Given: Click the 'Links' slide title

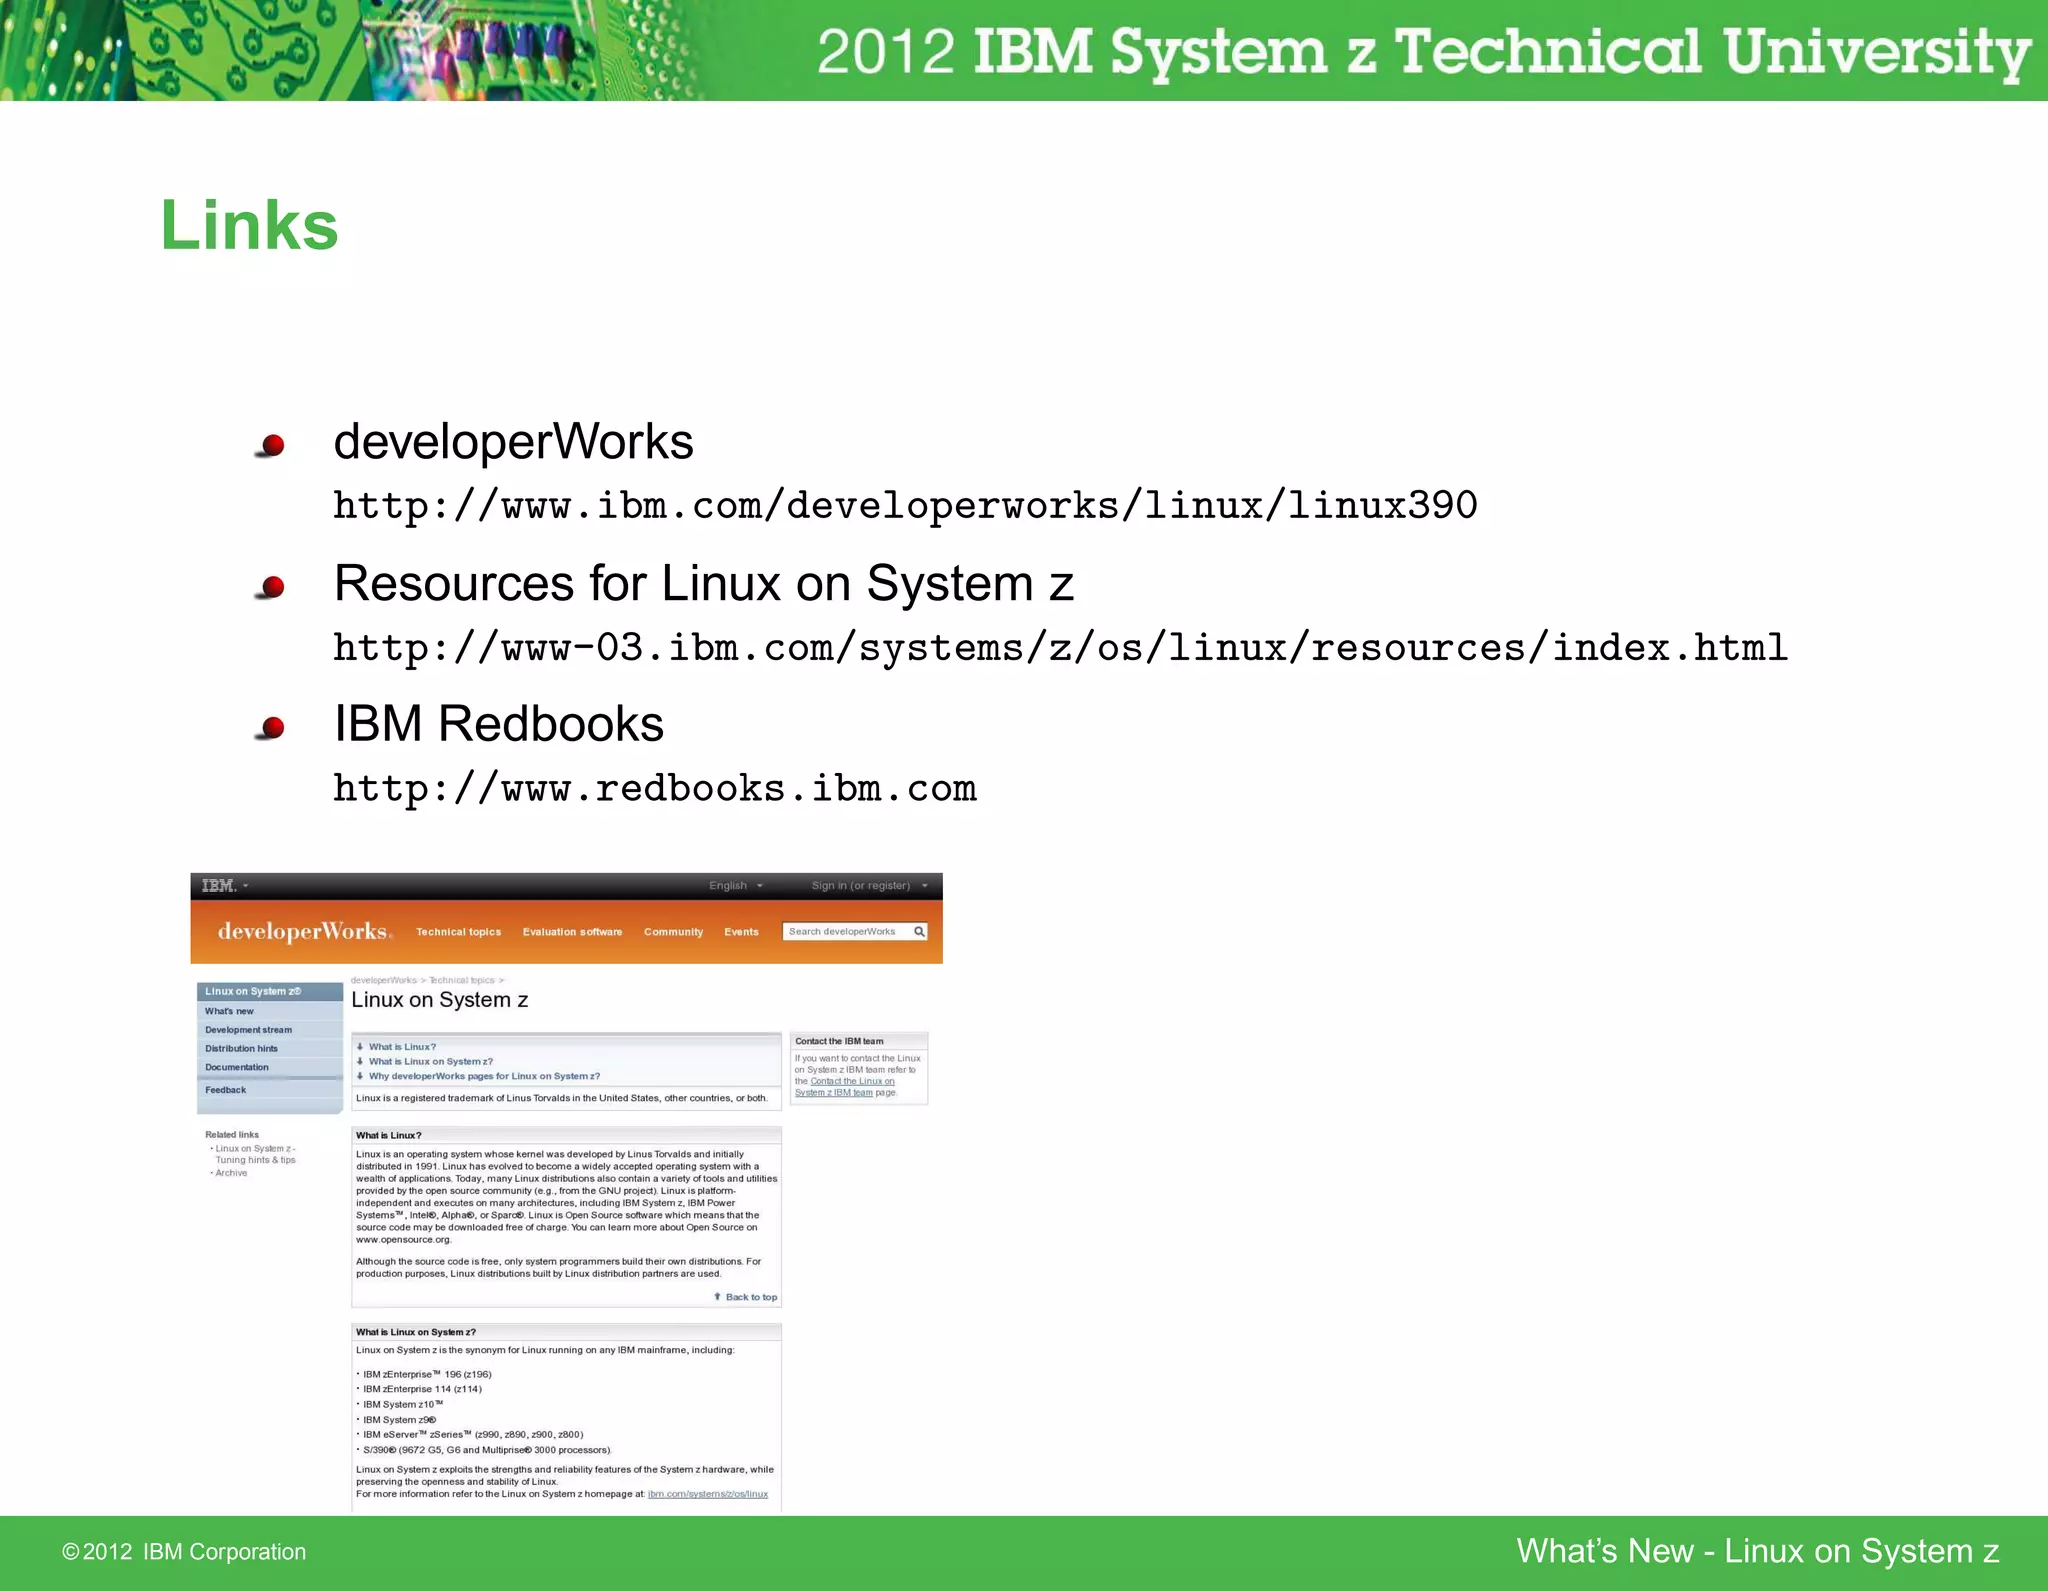Looking at the screenshot, I should point(249,225).
